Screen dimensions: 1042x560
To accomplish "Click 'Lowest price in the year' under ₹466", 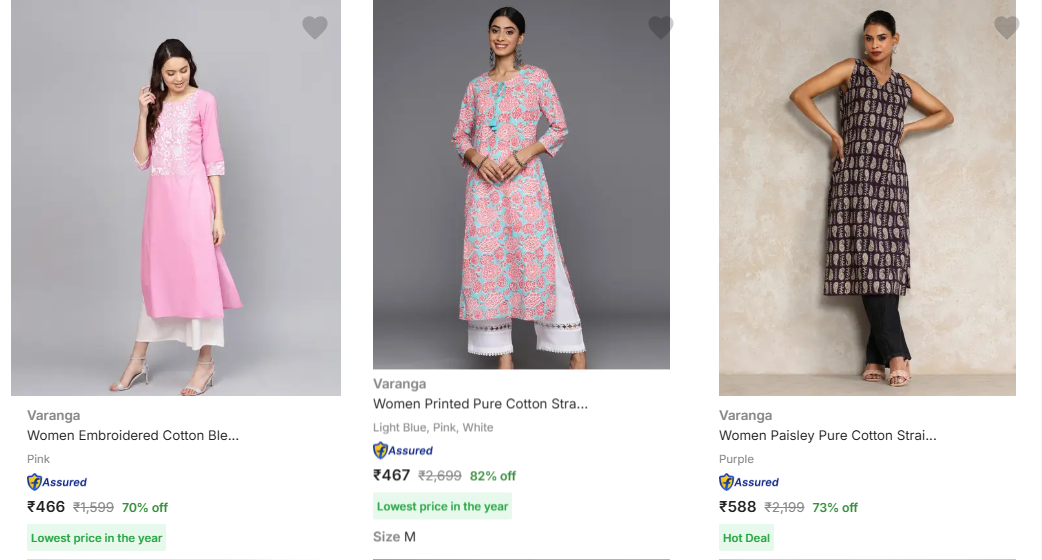I will coord(96,538).
